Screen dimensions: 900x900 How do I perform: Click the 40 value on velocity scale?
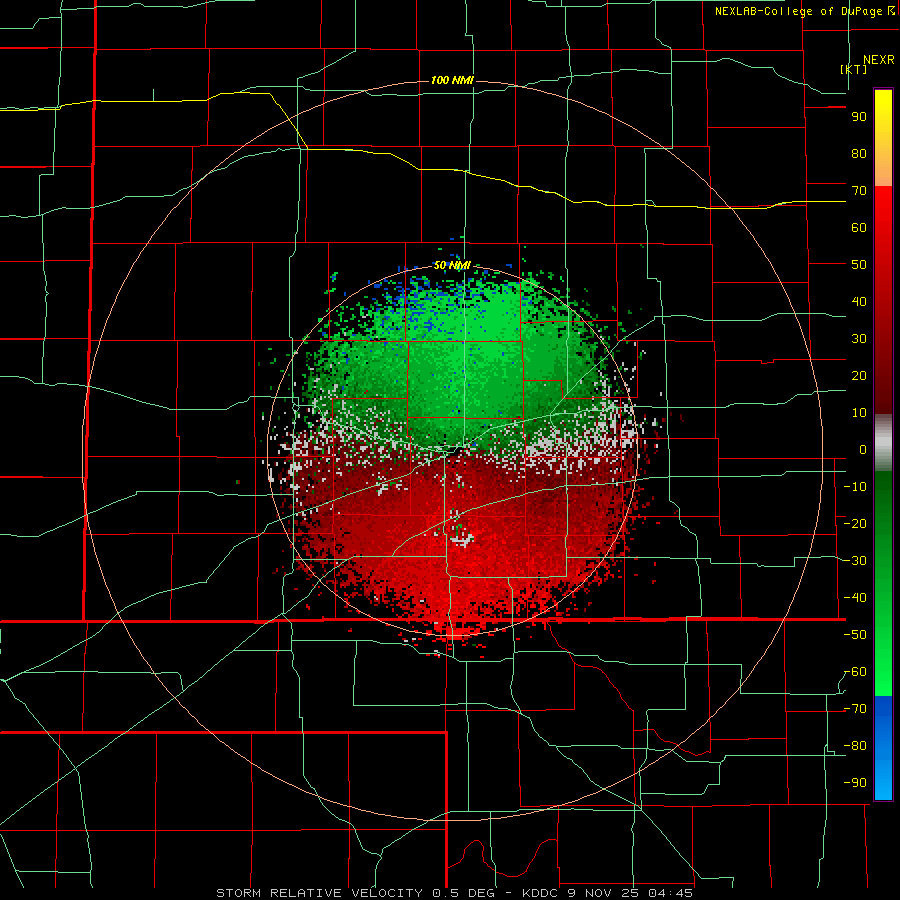click(x=859, y=301)
